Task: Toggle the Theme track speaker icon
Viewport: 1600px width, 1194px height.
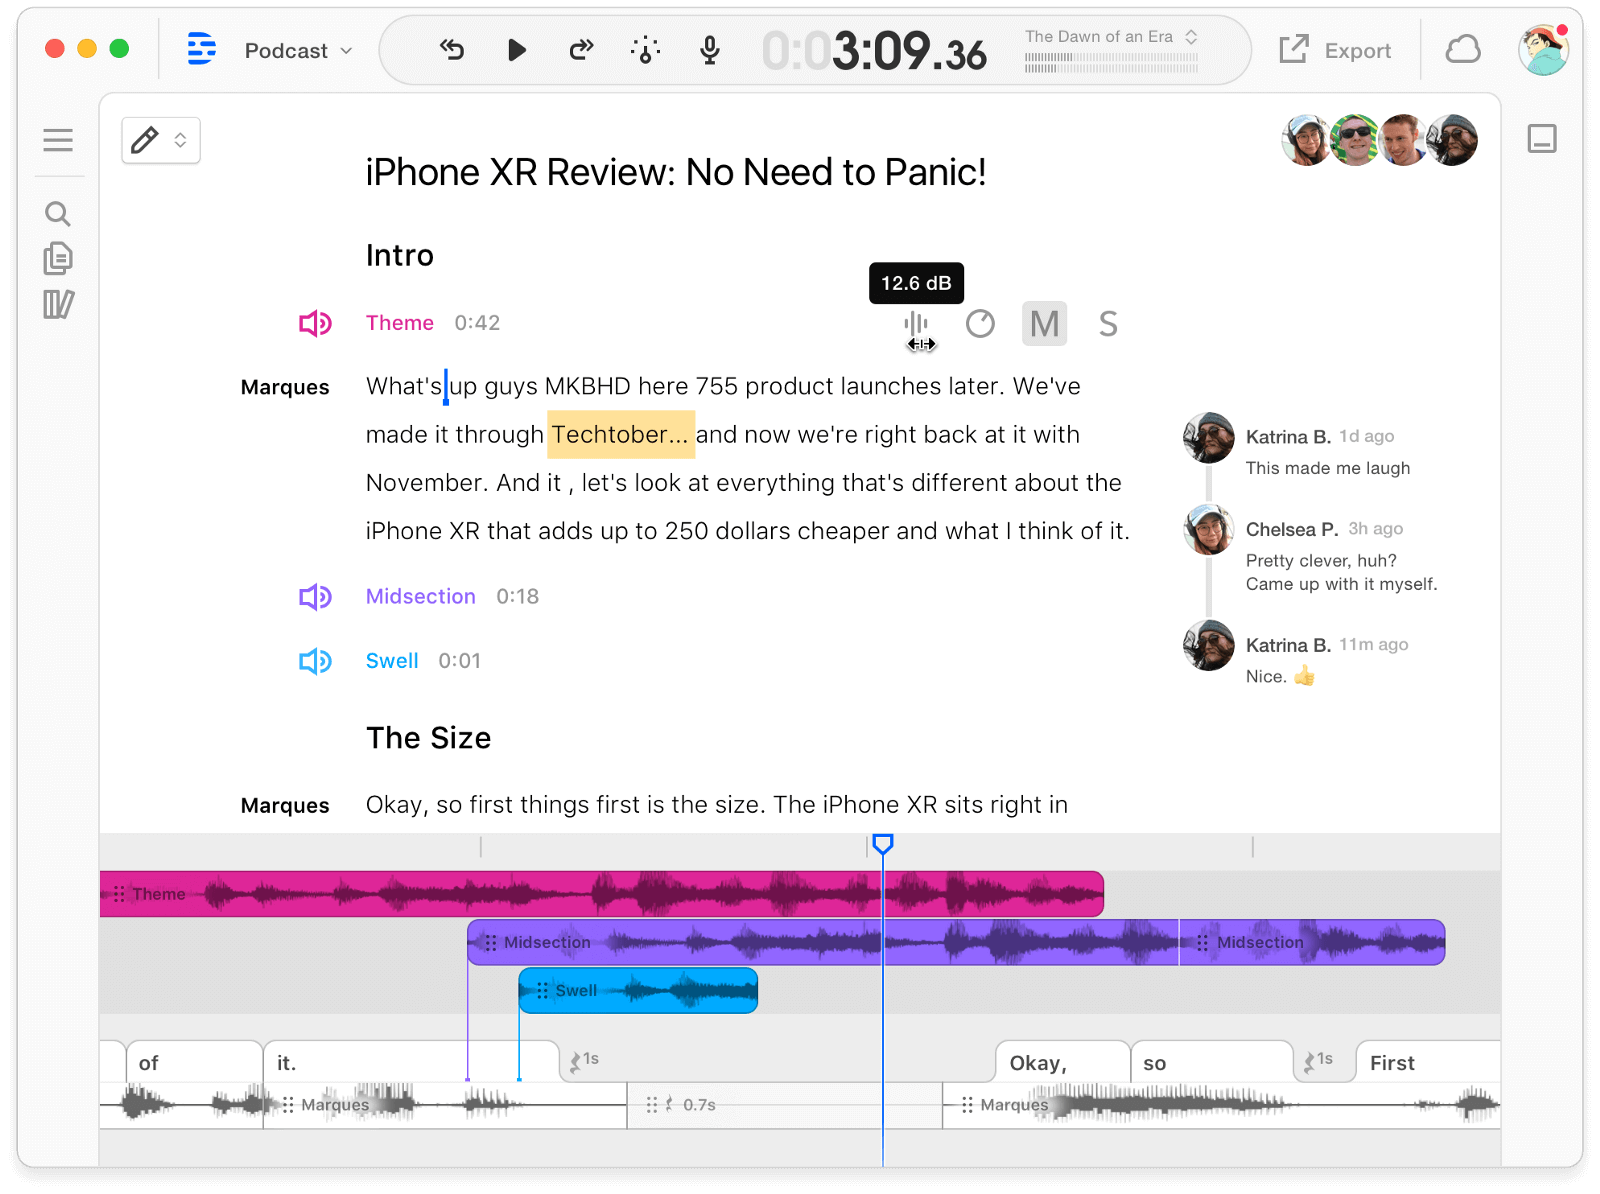Action: (315, 323)
